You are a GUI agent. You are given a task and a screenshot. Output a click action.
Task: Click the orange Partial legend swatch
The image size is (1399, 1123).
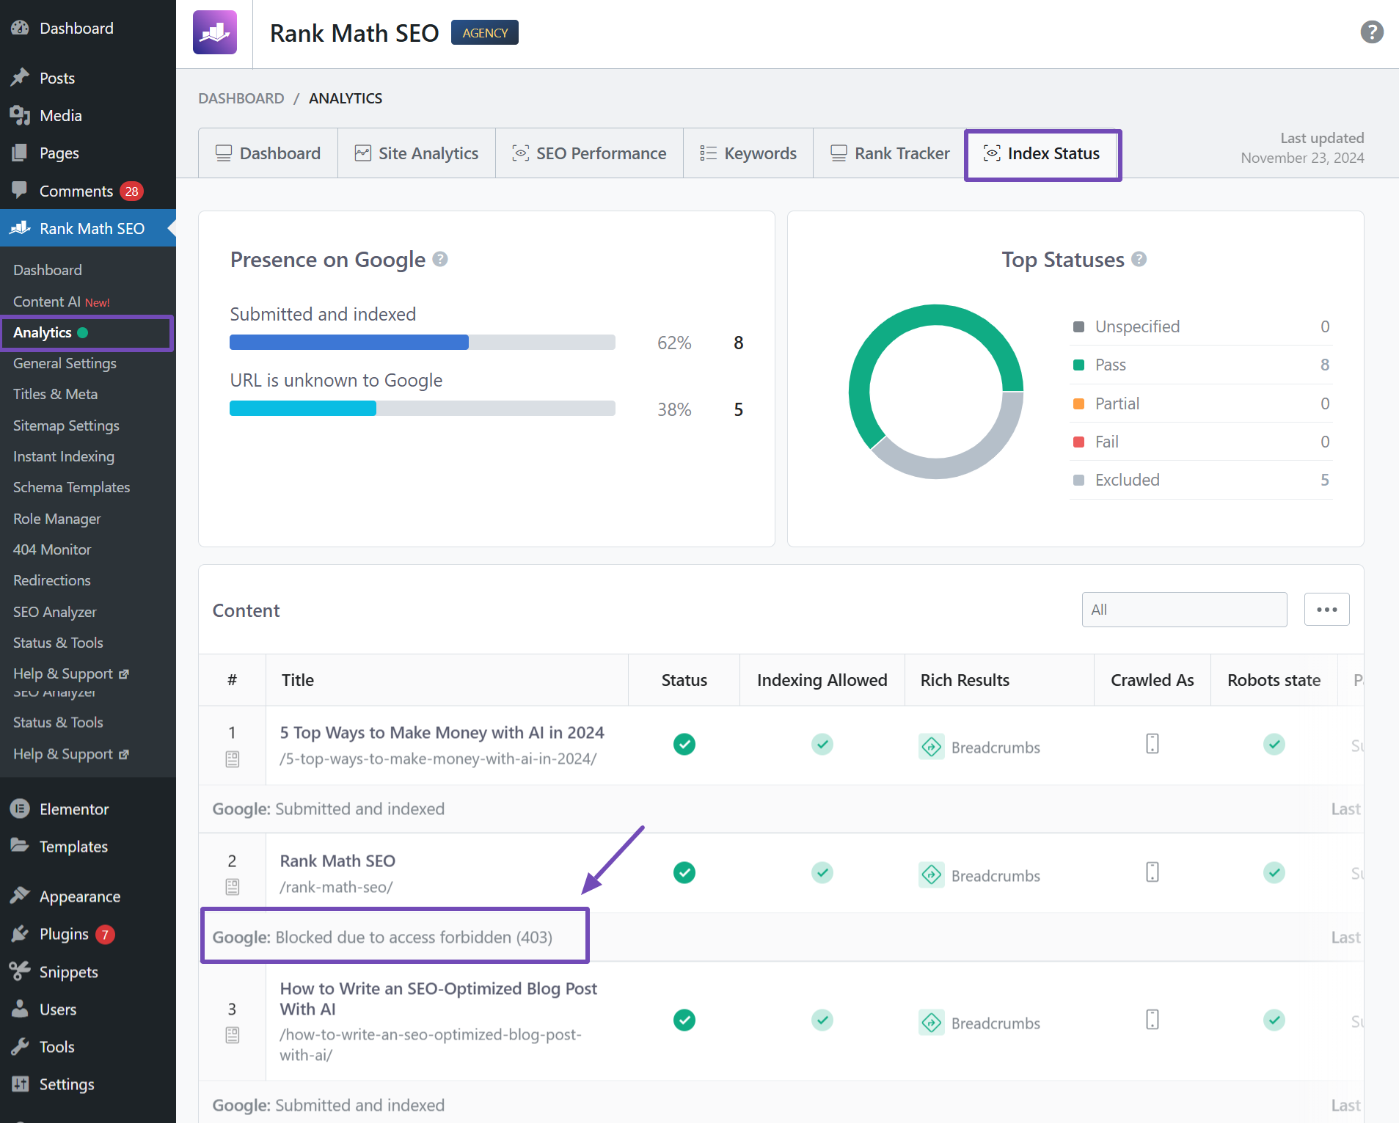tap(1078, 404)
